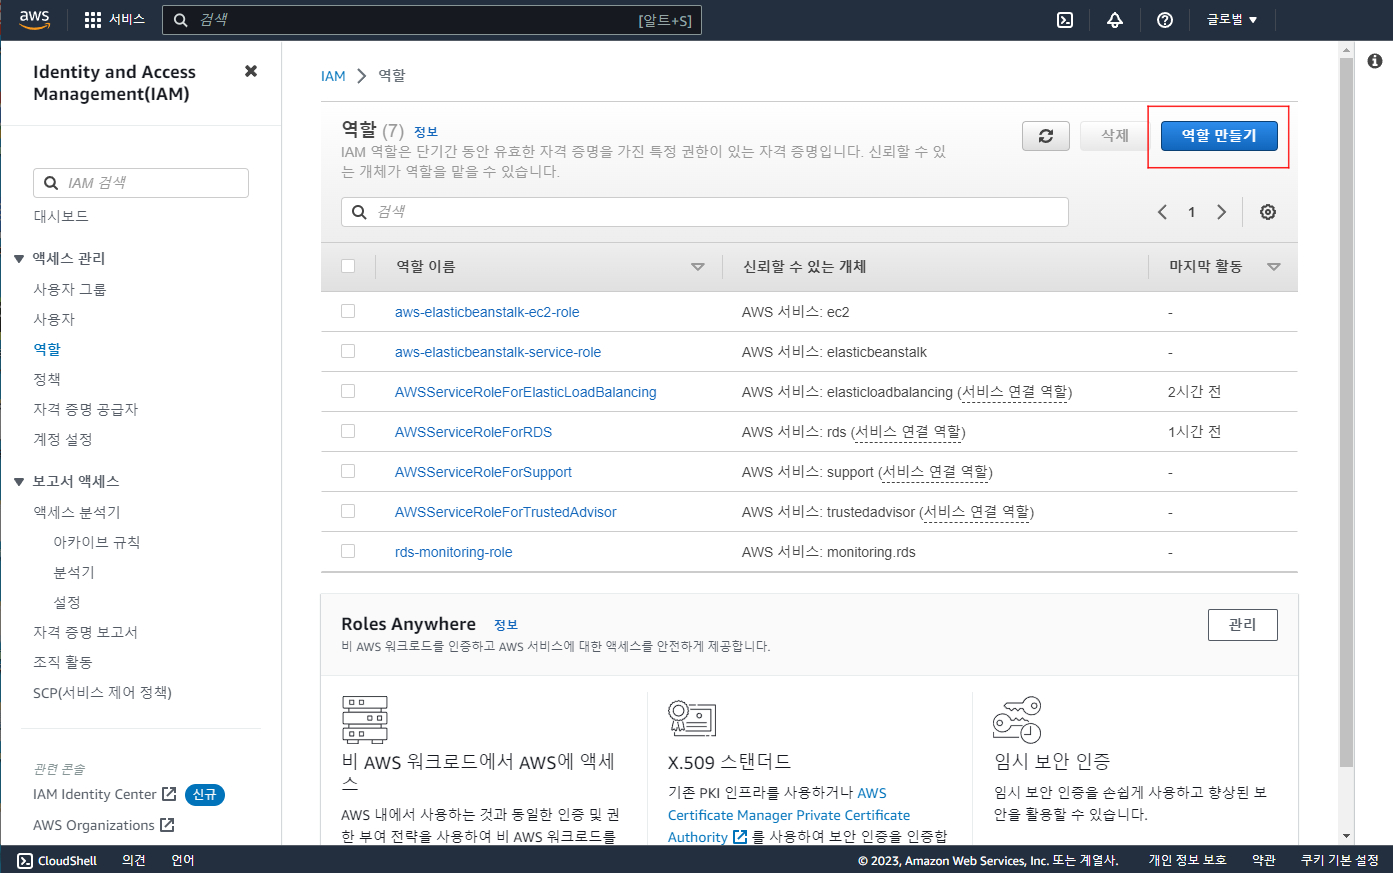Sort by 마지막 활동 column arrow
Viewport: 1393px width, 873px height.
pyautogui.click(x=1274, y=267)
